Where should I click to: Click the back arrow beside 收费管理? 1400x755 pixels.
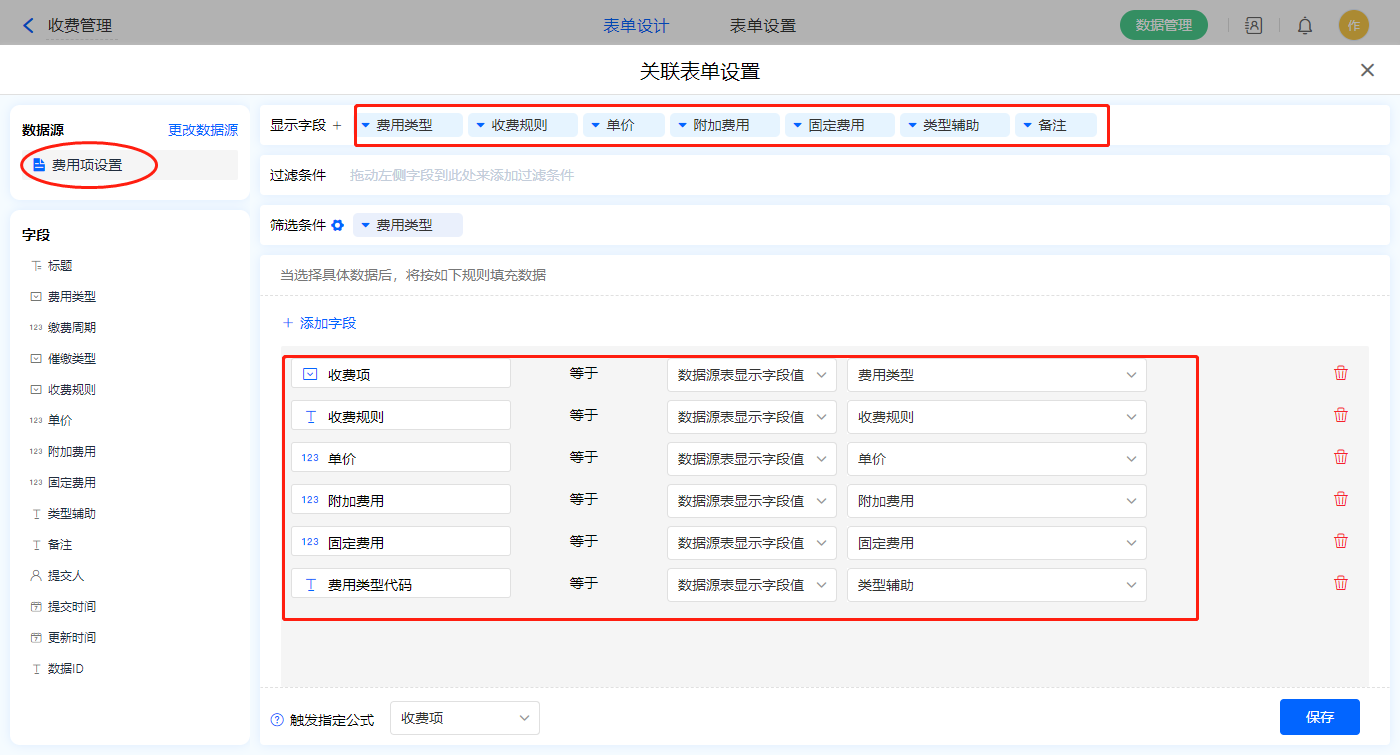coord(28,26)
